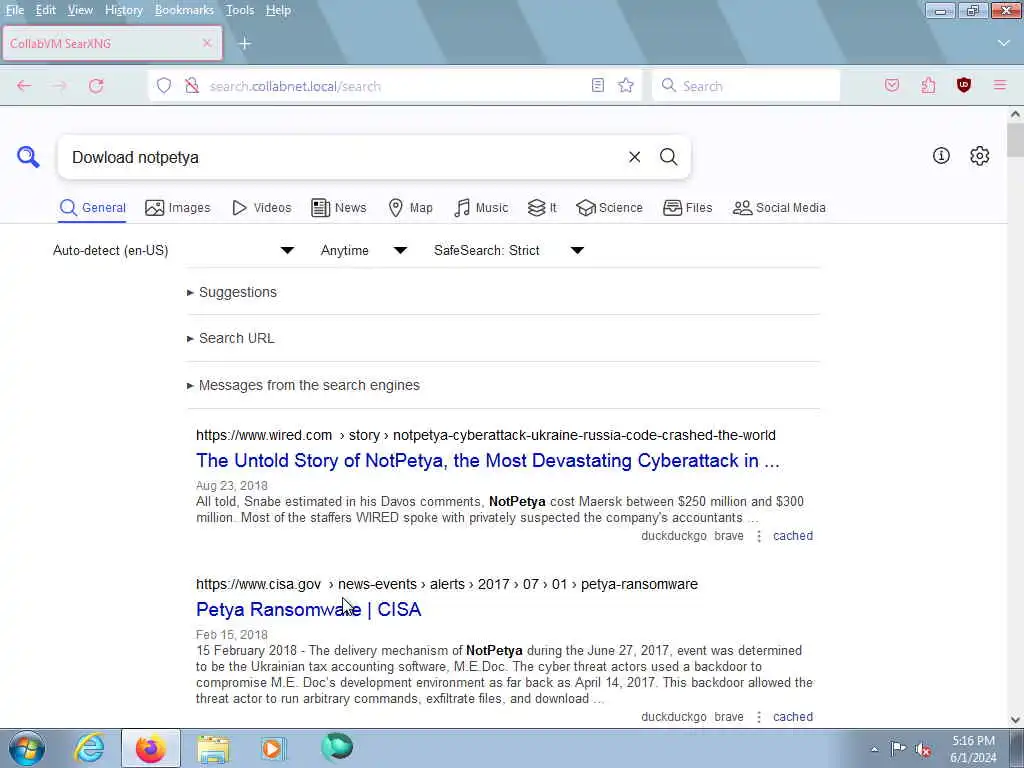Open the Action Center flag icon

click(x=899, y=749)
